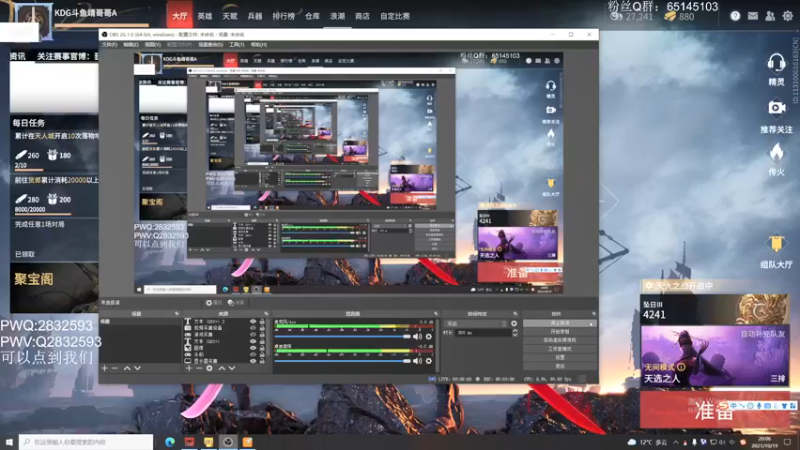Screen dimensions: 800x450
Task: Adjust 麦克风/Aux volume slider
Action: pyautogui.click(x=343, y=337)
